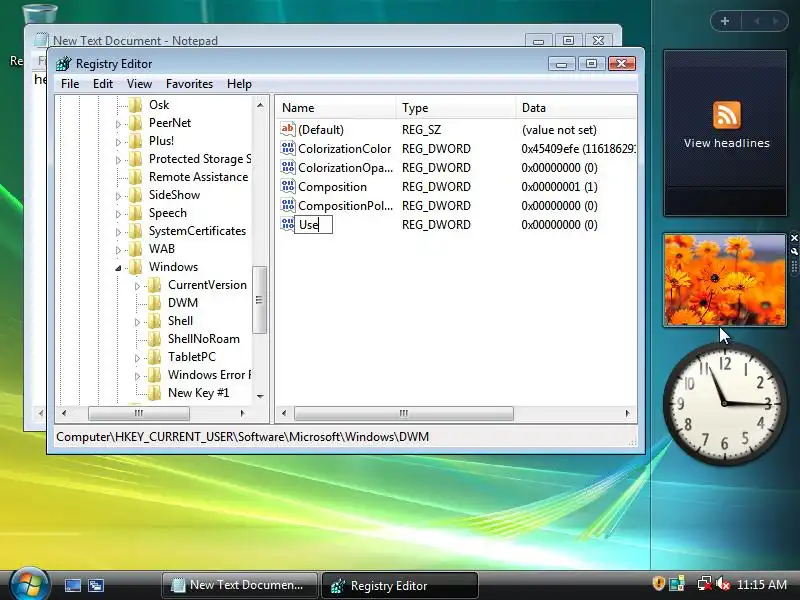This screenshot has height=600, width=800.
Task: Expand the WAB key
Action: point(118,250)
